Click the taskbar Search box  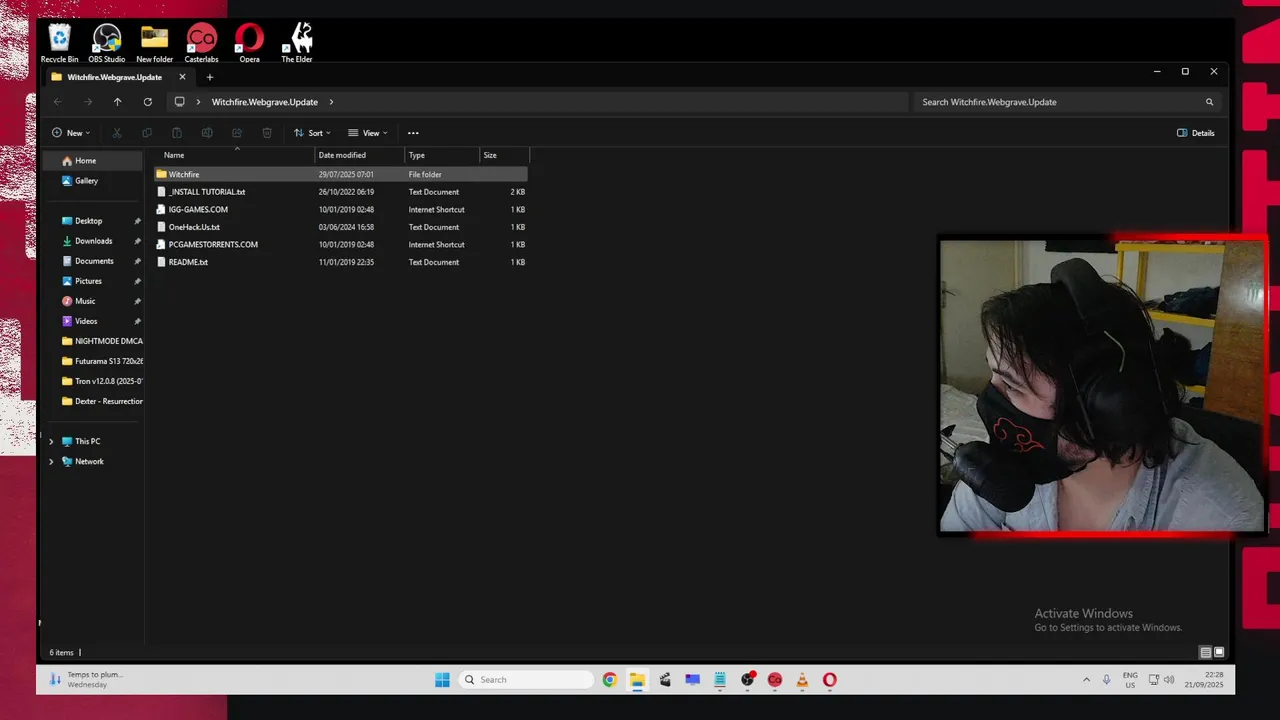[x=526, y=680]
